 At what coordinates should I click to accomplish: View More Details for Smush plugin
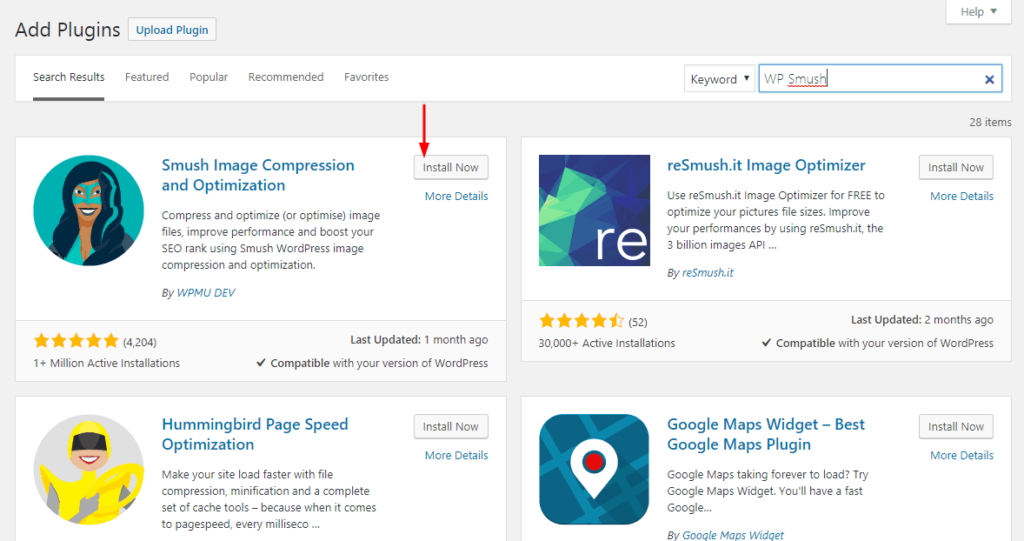[x=456, y=196]
